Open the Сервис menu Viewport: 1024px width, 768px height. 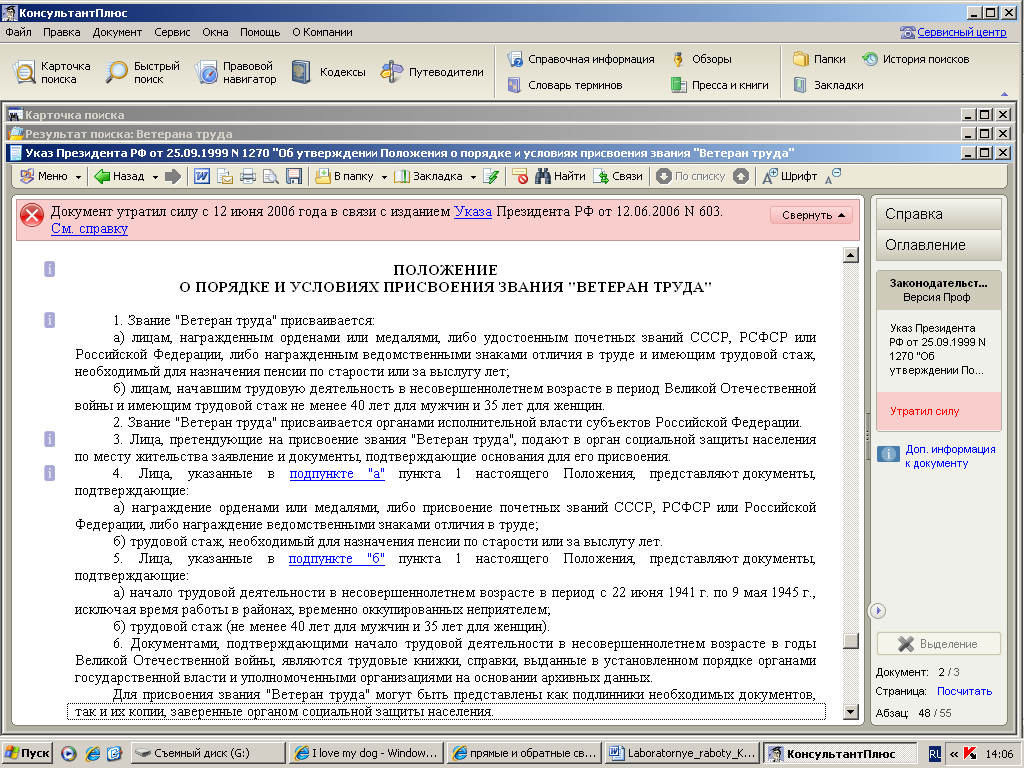tap(172, 32)
